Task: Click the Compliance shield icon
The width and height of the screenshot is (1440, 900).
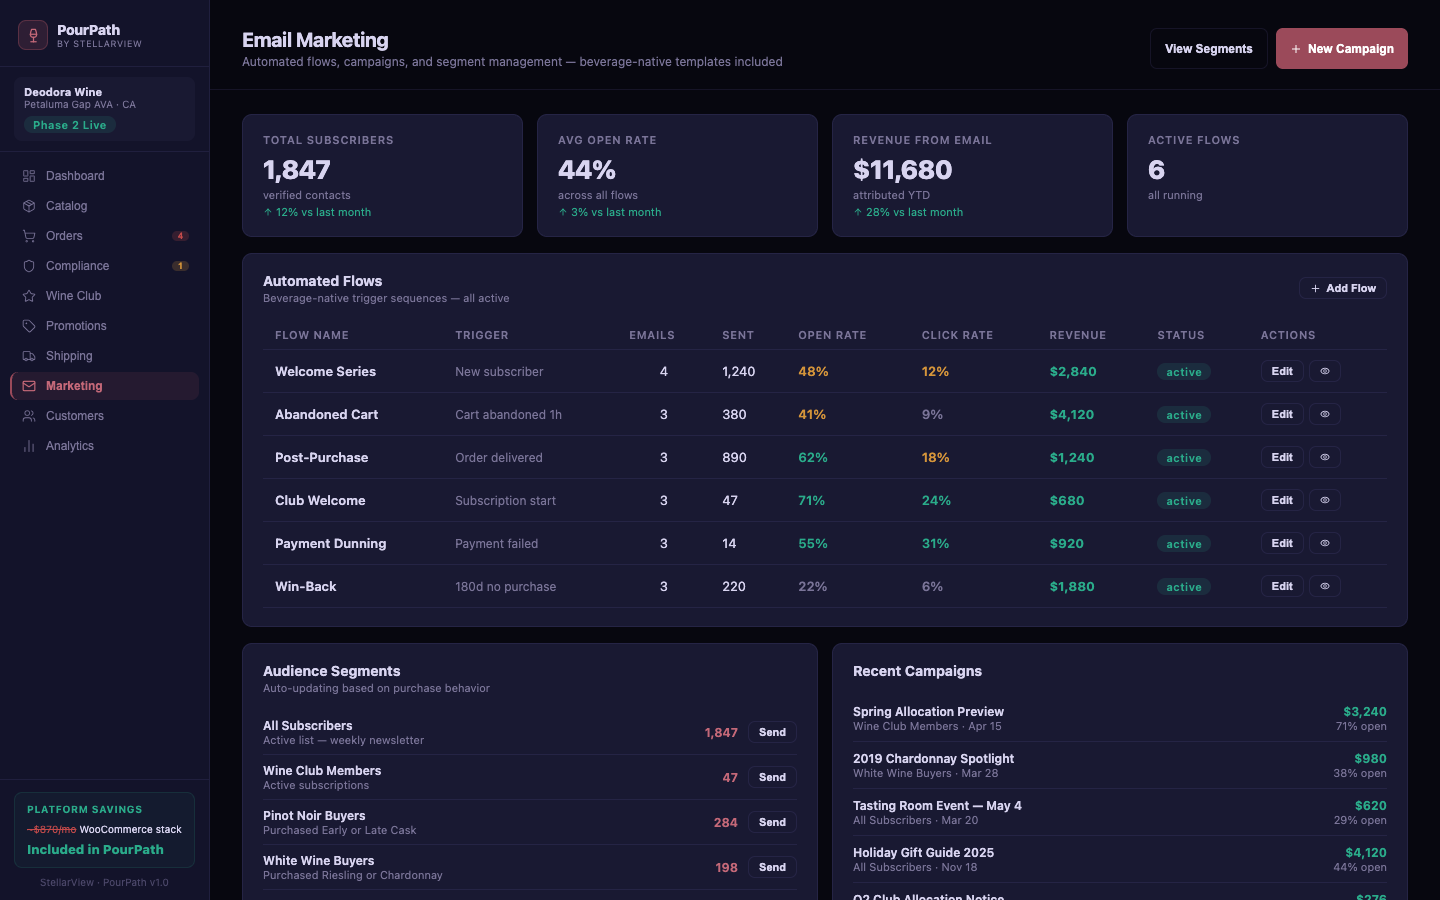Action: pyautogui.click(x=29, y=266)
